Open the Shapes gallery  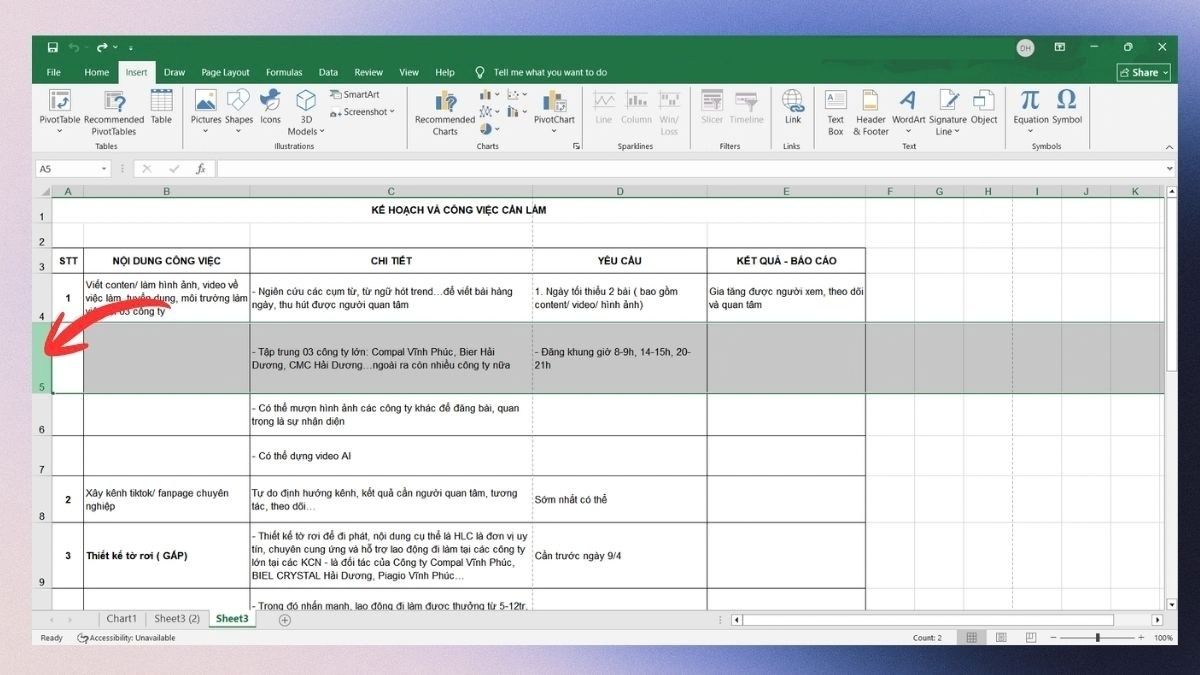[x=239, y=111]
